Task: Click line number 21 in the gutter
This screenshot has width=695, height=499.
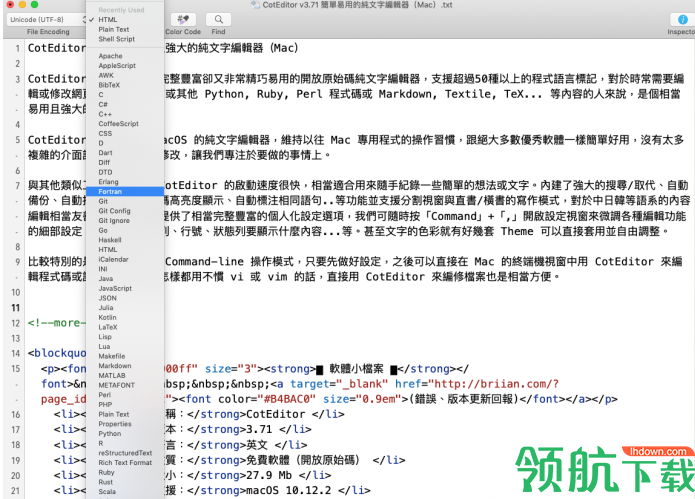Action: [16, 491]
